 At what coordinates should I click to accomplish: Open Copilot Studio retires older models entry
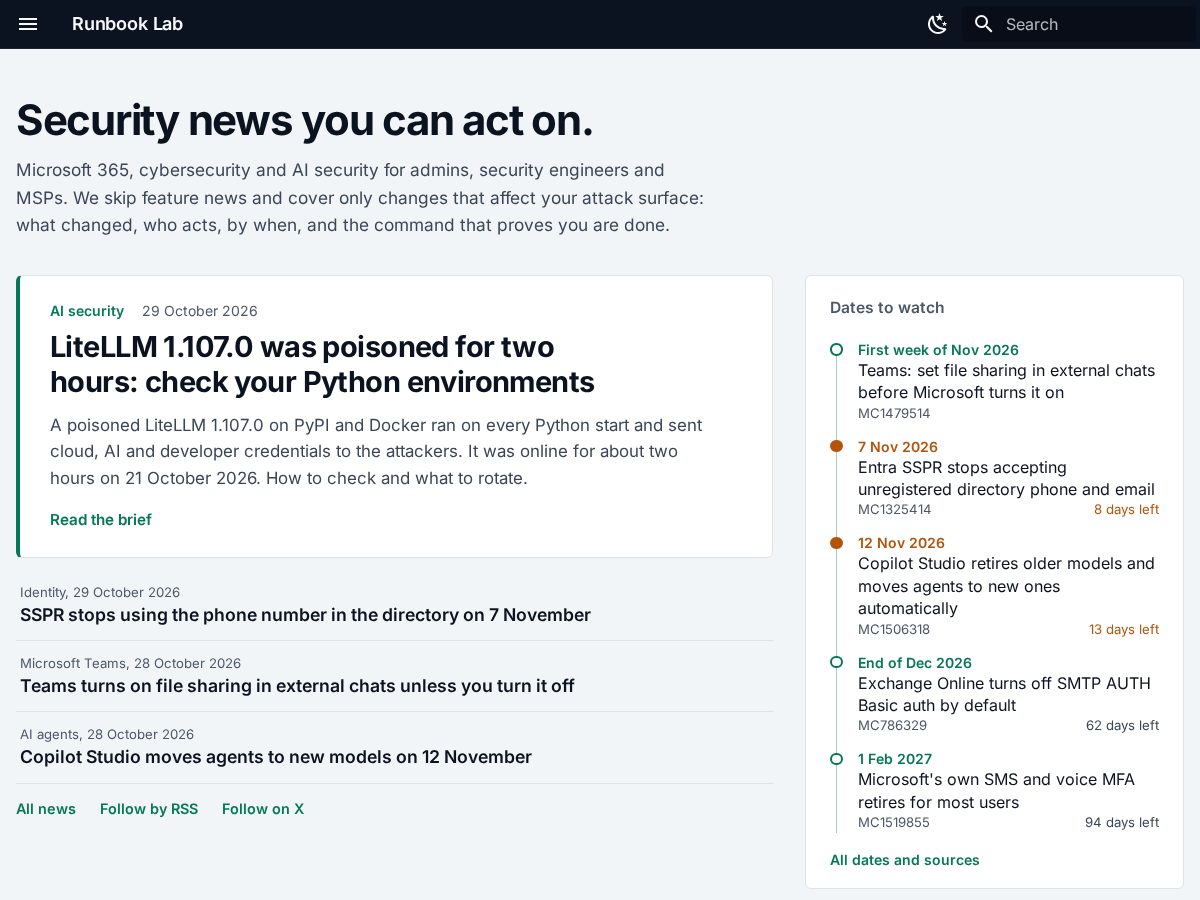(1006, 586)
